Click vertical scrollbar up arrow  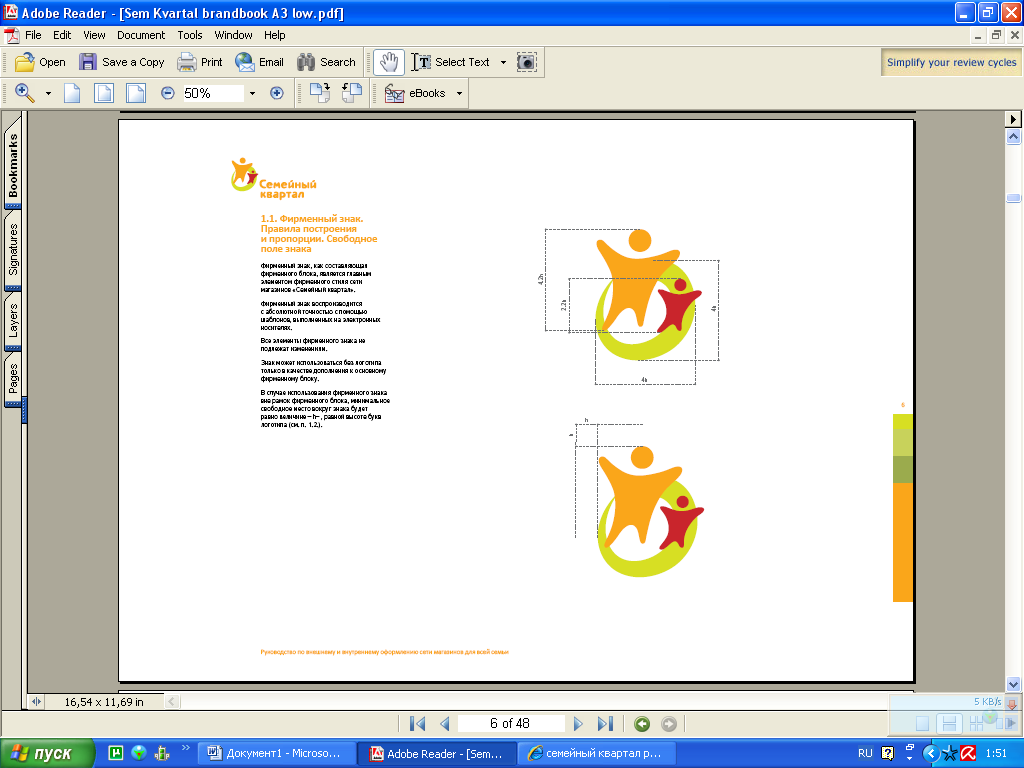[x=1013, y=136]
